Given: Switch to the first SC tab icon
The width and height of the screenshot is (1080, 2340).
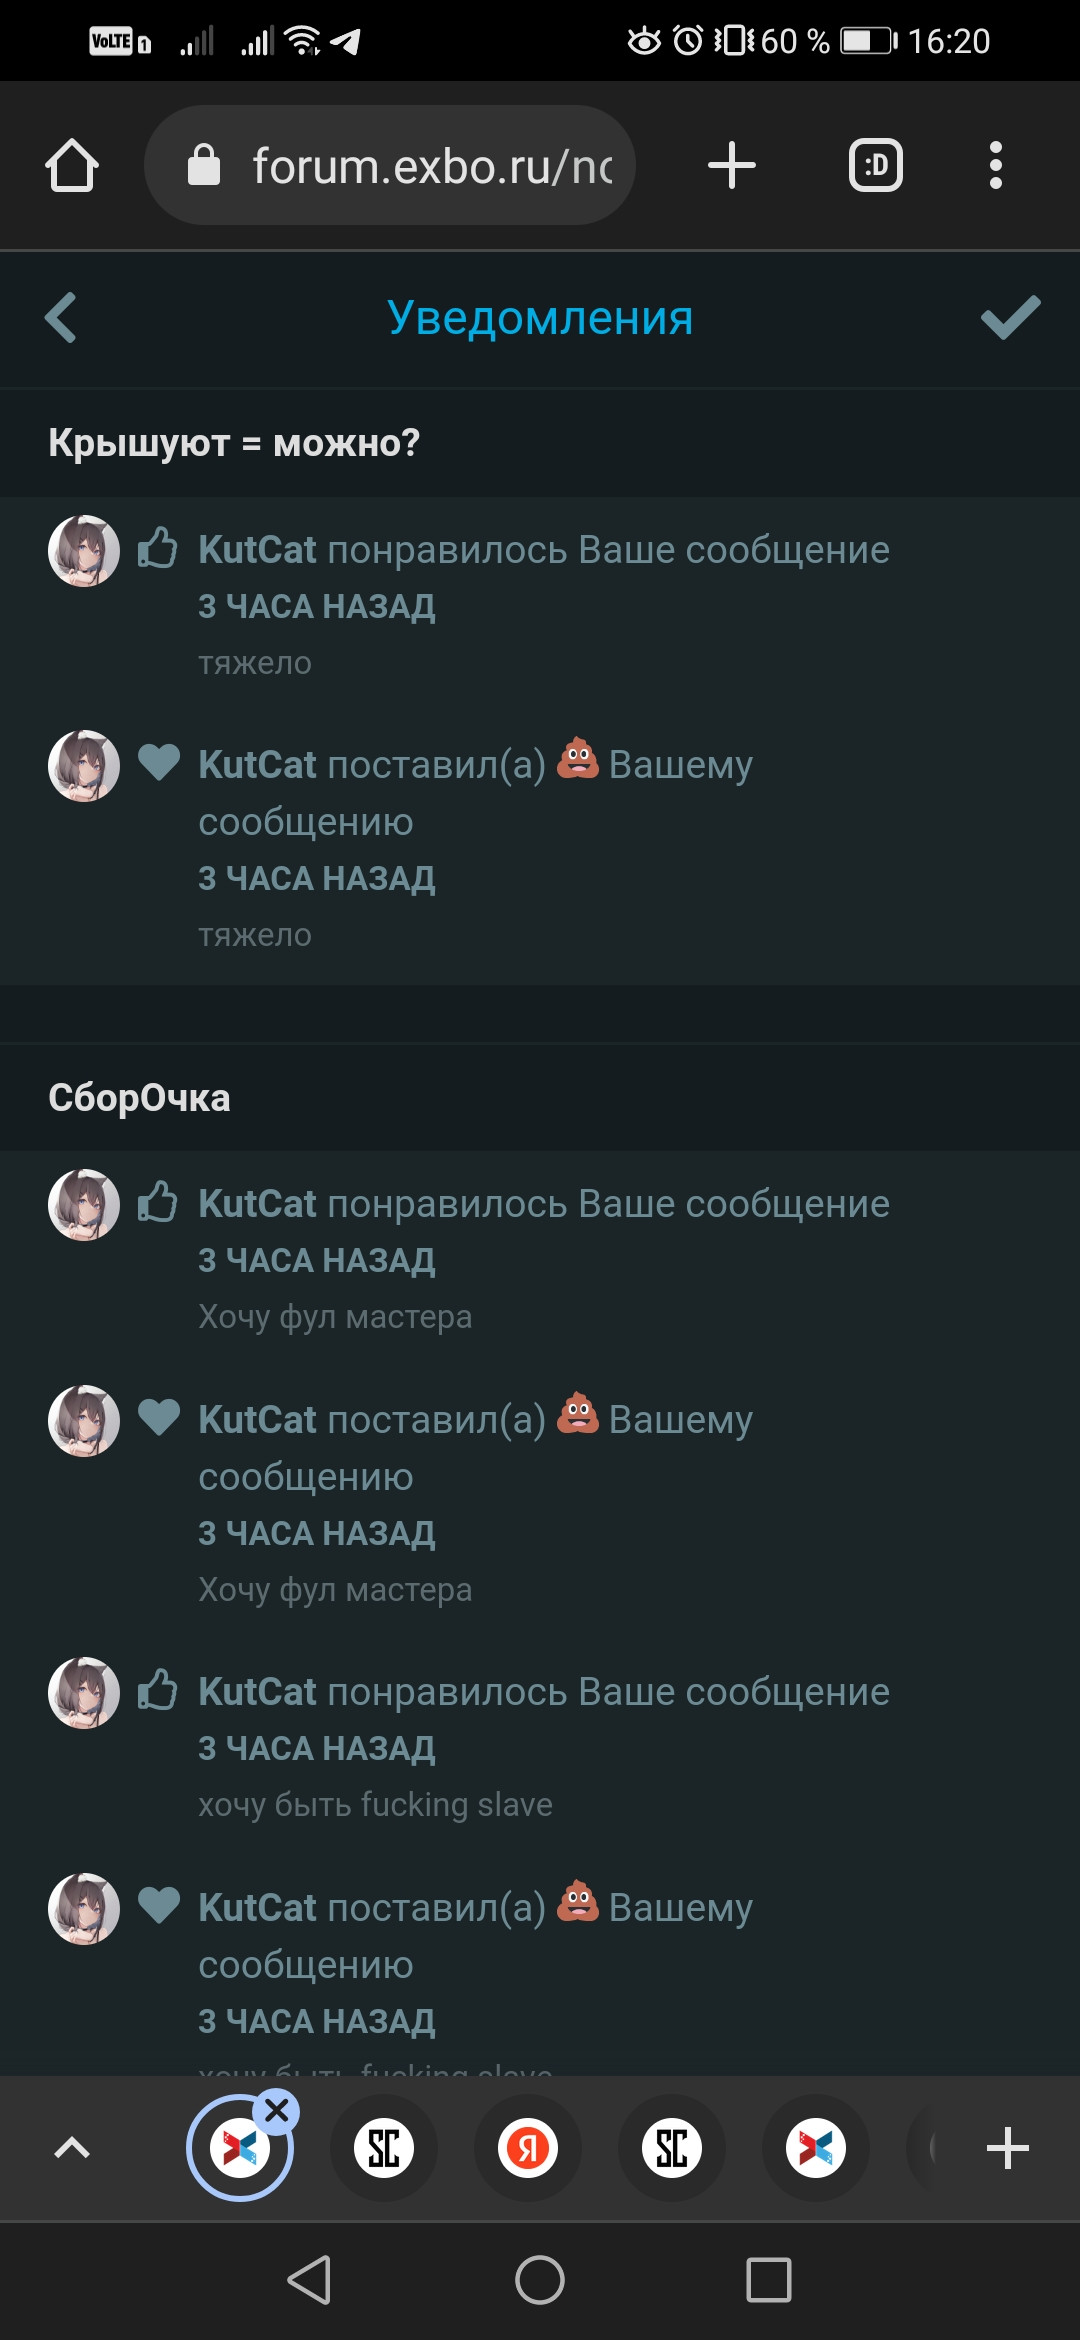Looking at the screenshot, I should 384,2148.
